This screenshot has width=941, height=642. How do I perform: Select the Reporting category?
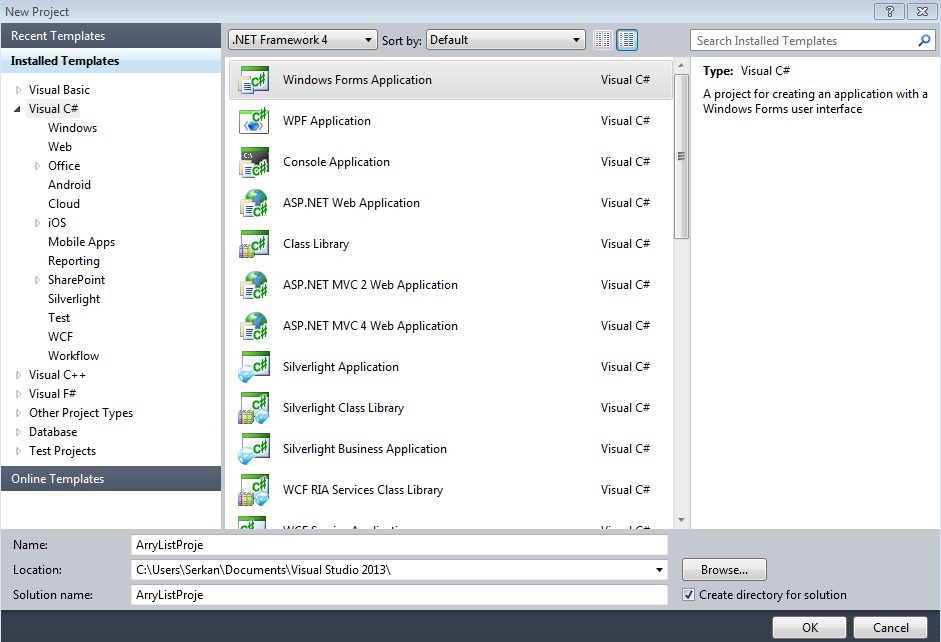click(74, 261)
